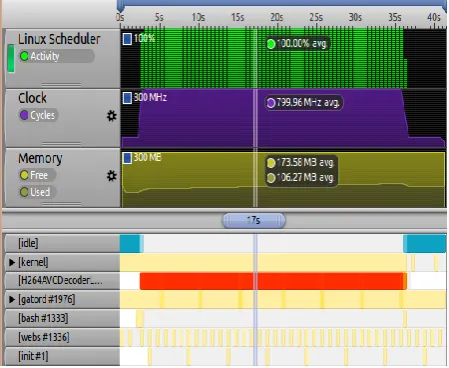Toggle the Memory Used series
The width and height of the screenshot is (449, 368).
[x=37, y=192]
